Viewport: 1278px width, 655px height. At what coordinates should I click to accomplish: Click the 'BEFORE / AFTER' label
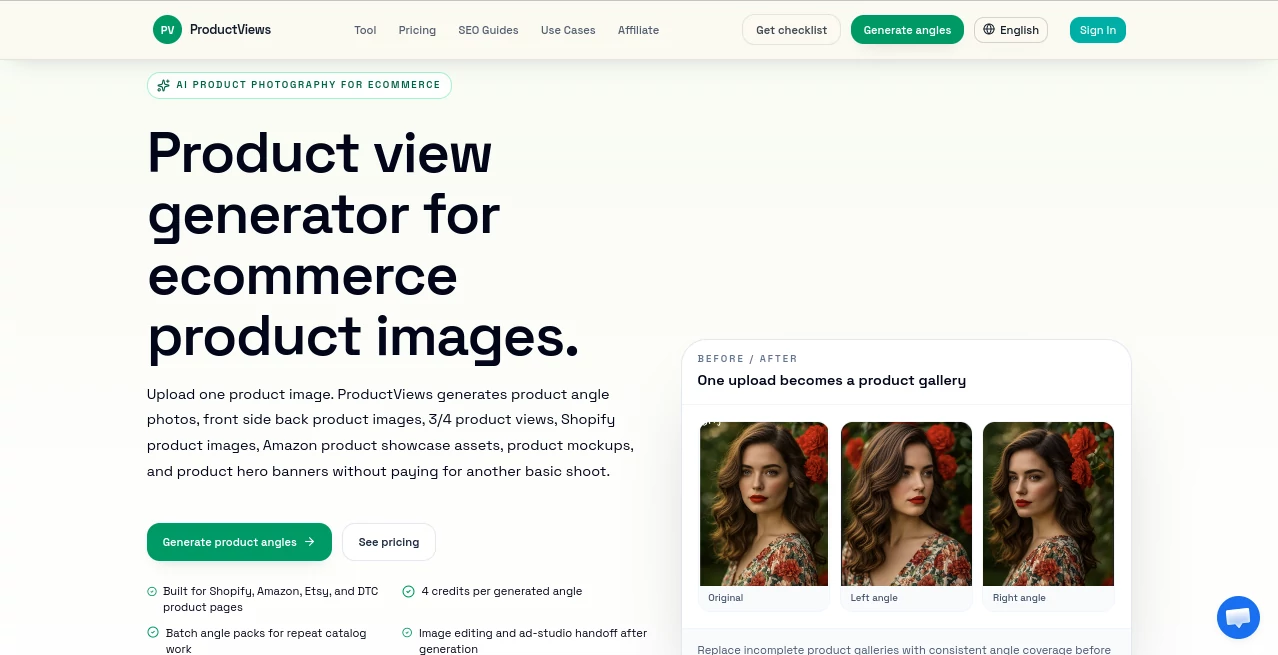pyautogui.click(x=747, y=358)
